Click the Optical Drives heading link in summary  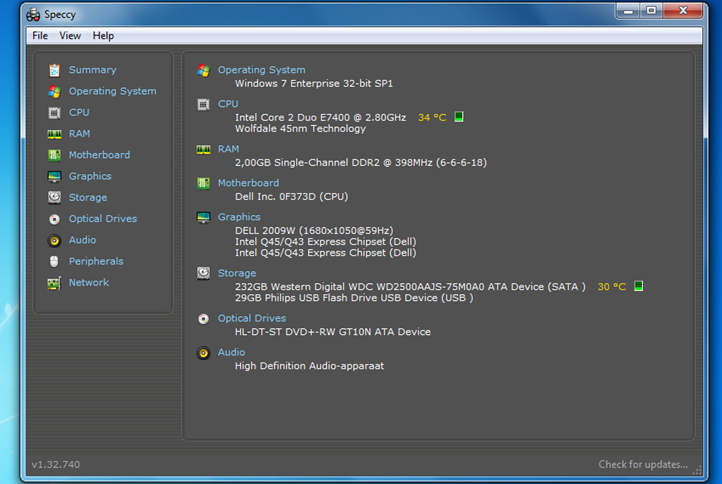(x=252, y=318)
